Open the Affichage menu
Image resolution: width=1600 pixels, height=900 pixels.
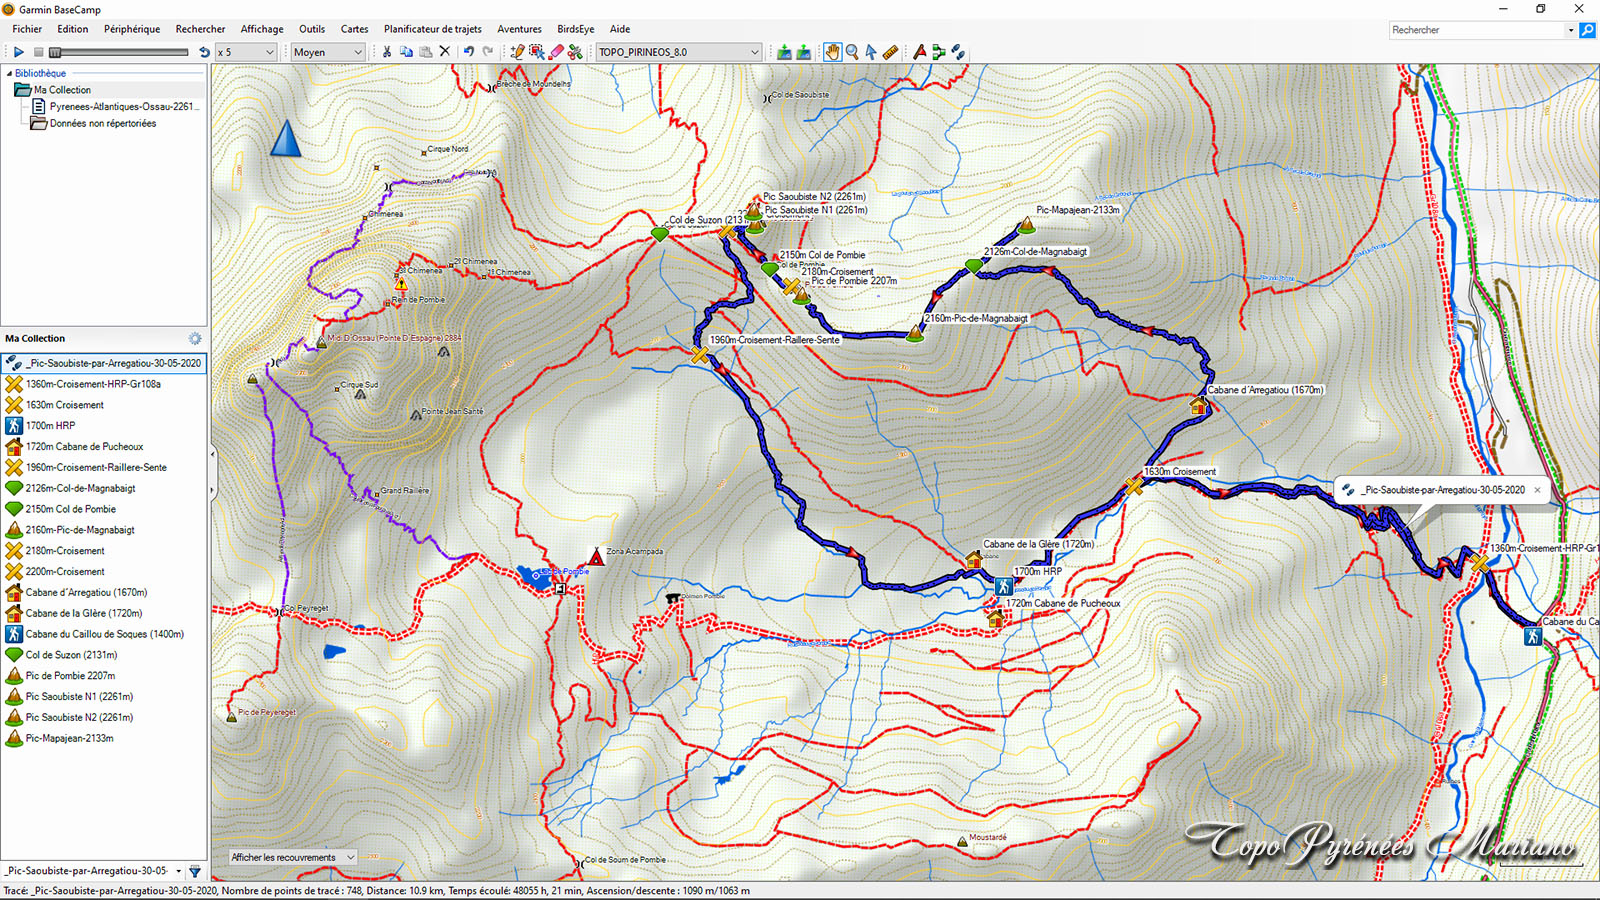tap(262, 29)
